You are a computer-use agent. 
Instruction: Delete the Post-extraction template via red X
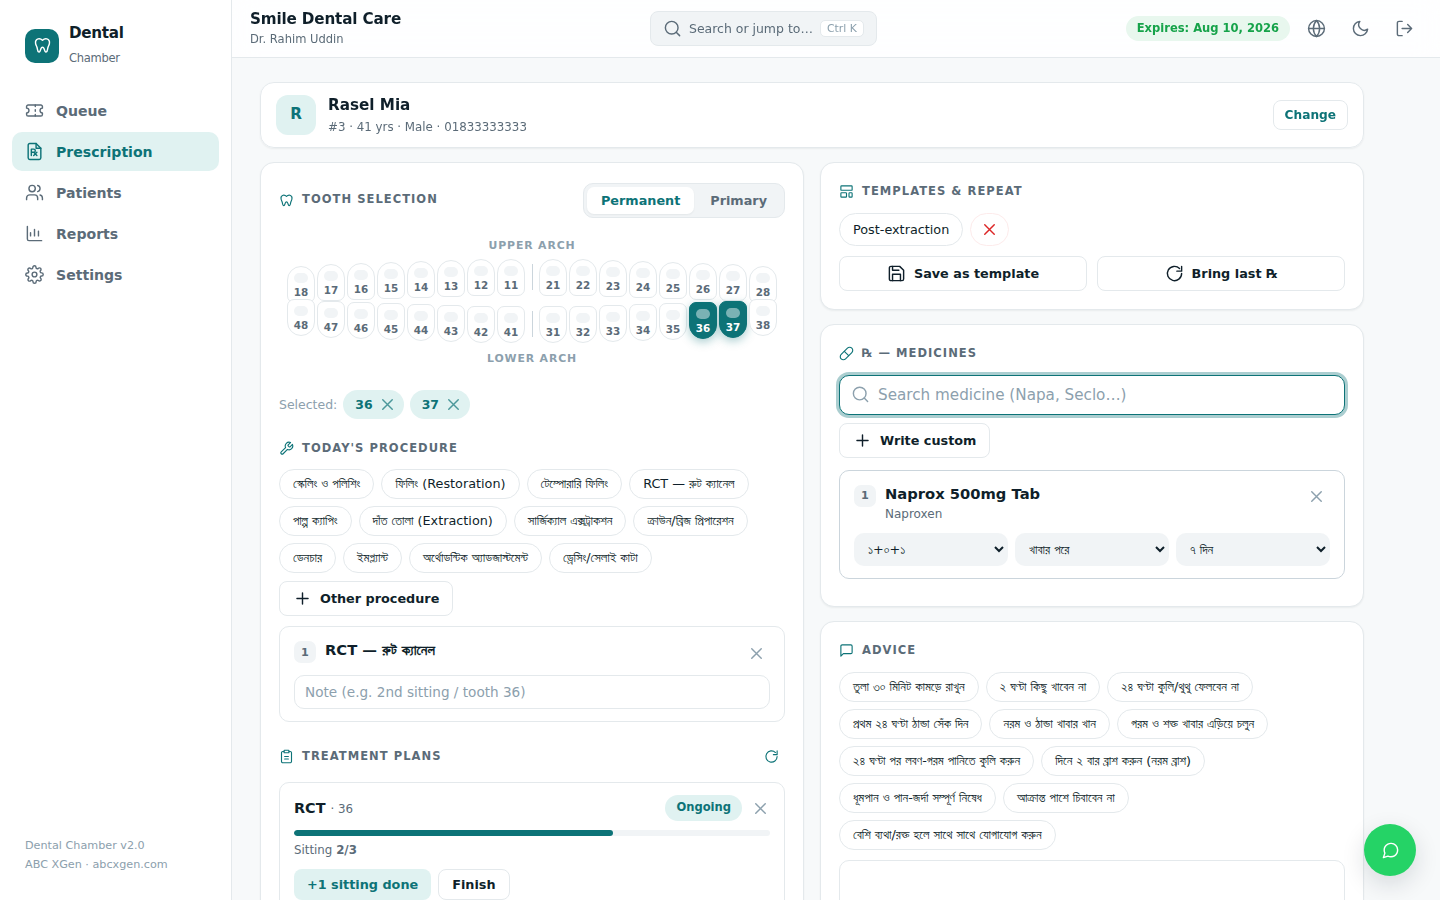tap(989, 229)
